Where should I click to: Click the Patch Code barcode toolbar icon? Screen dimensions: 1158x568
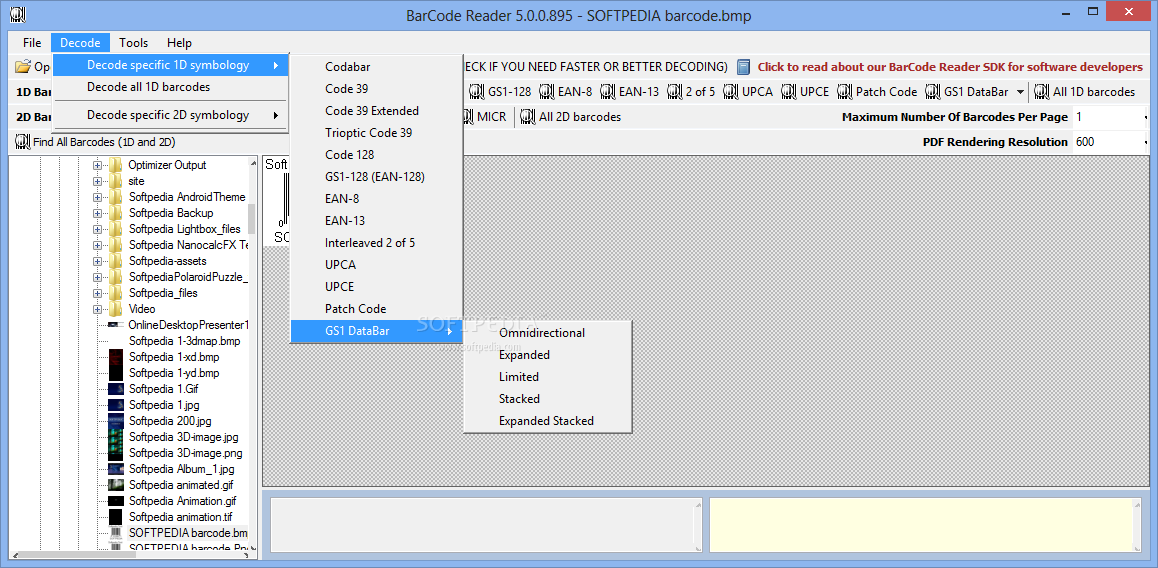[845, 92]
